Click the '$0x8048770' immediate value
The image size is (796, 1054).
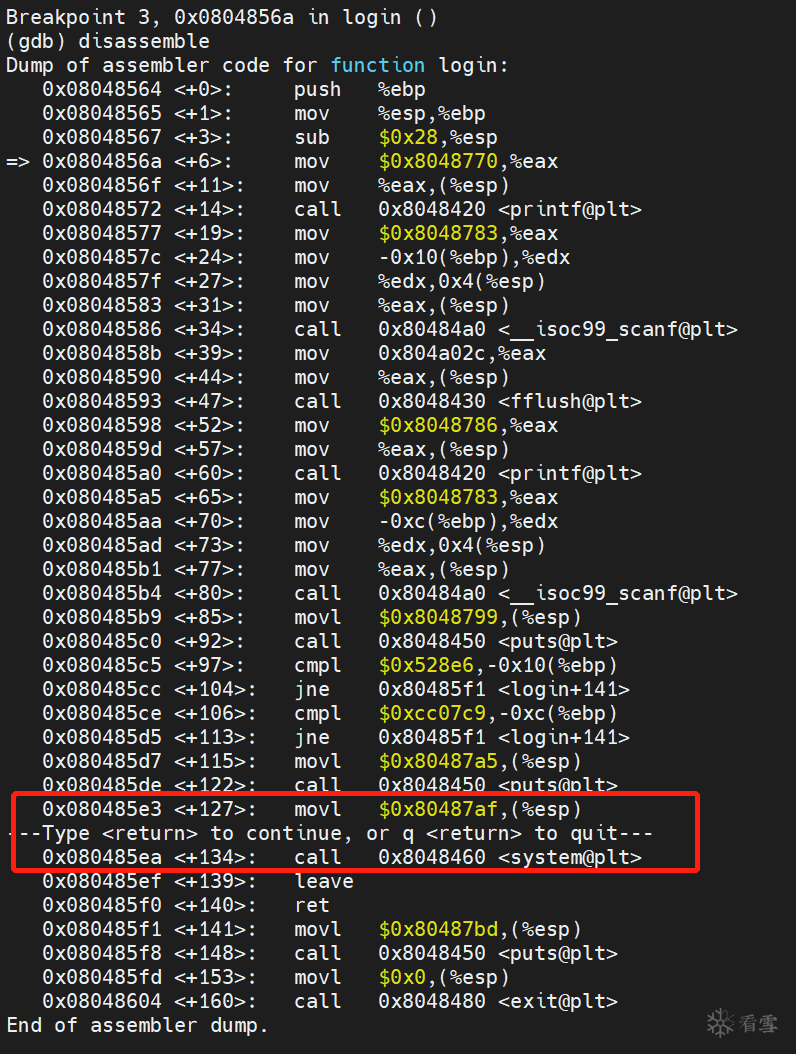coord(438,161)
